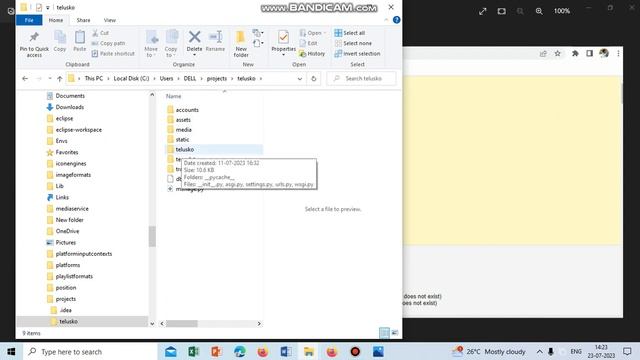The width and height of the screenshot is (640, 360).
Task: Click the browser Bookmark star icon
Action: tap(558, 53)
